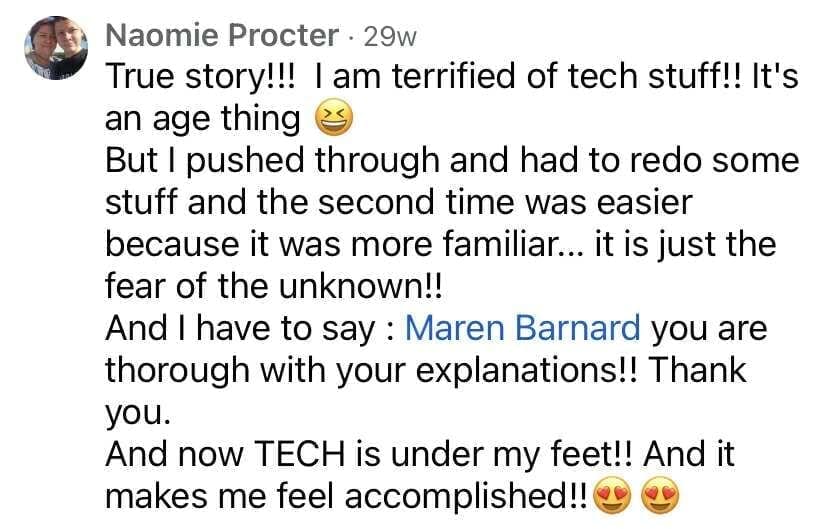
Task: Click the words True story!!!
Action: 201,77
